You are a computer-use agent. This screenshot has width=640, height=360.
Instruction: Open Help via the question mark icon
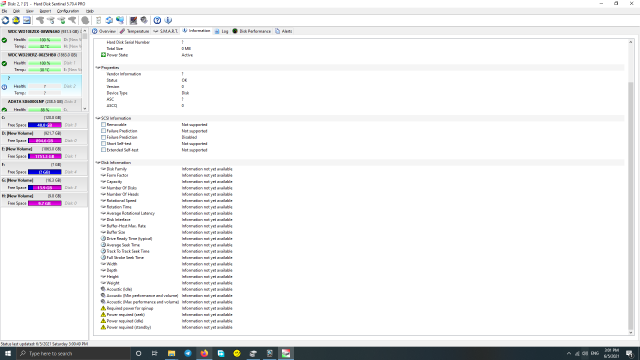157,20
